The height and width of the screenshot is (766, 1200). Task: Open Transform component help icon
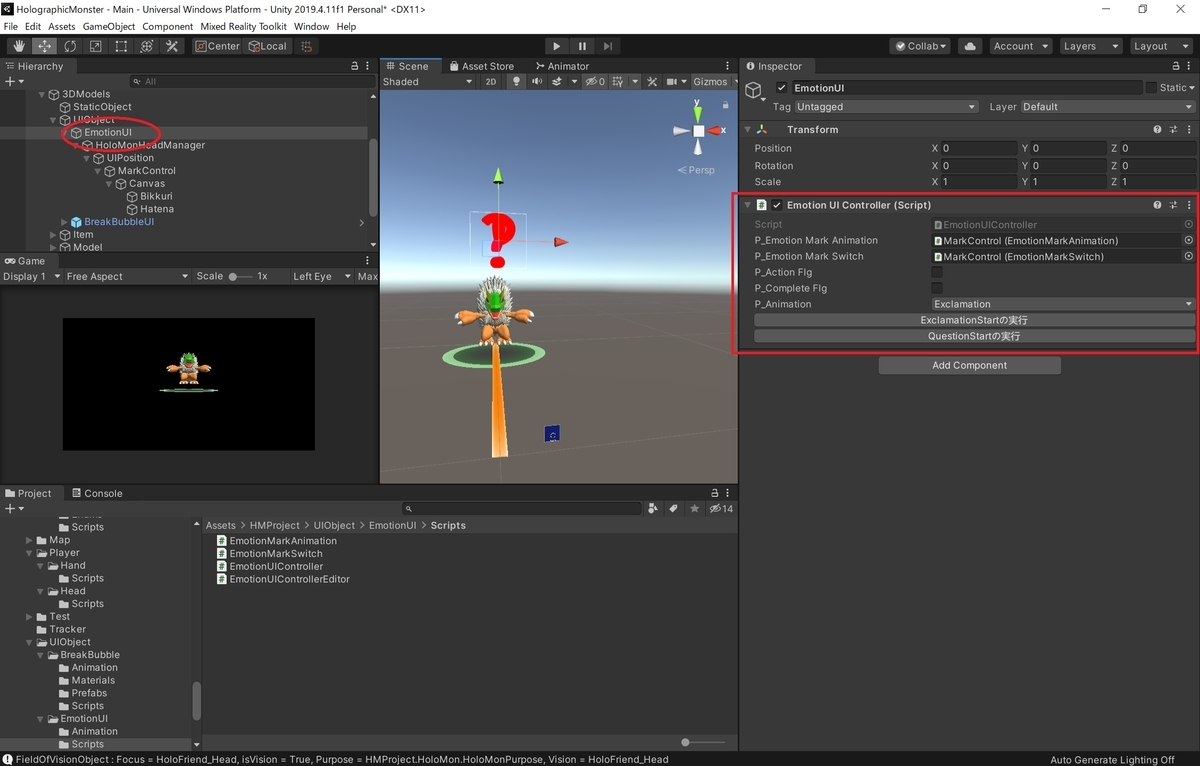point(1157,129)
